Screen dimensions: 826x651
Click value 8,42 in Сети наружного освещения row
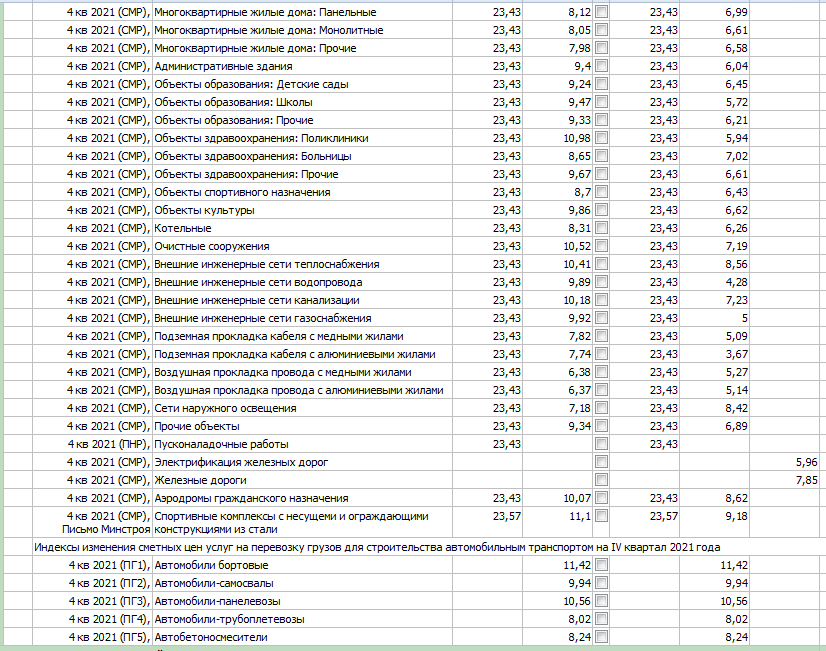736,408
